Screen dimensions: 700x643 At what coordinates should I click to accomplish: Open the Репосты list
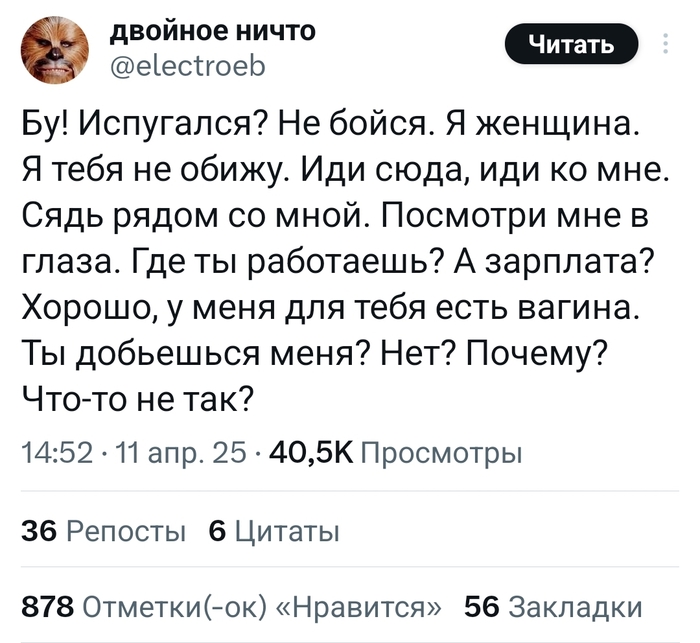[x=126, y=532]
